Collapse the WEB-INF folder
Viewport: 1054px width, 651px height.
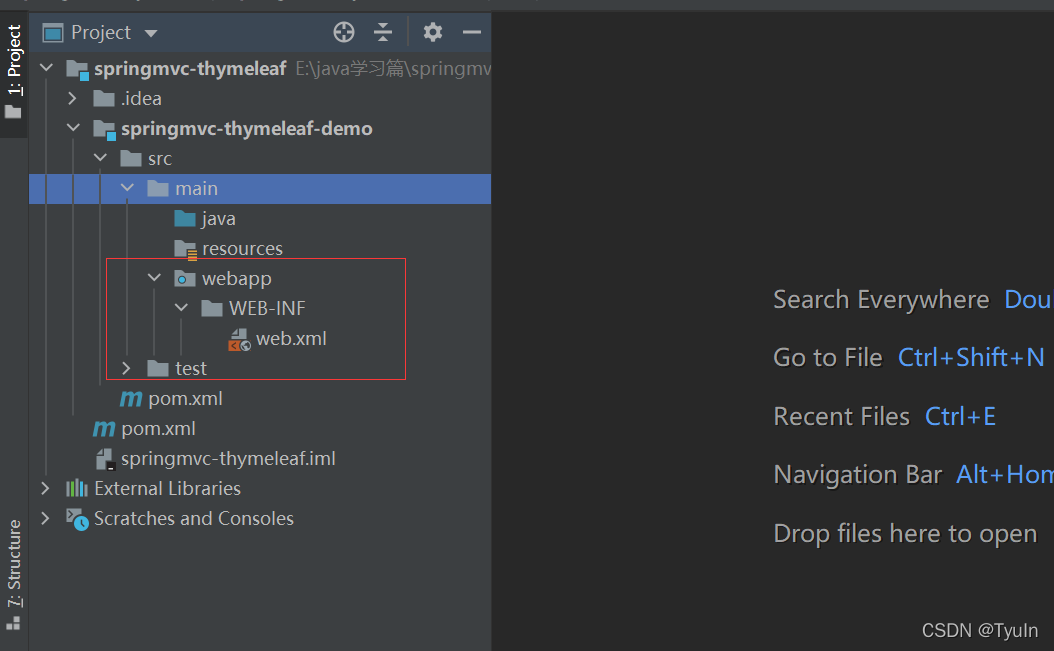point(181,308)
